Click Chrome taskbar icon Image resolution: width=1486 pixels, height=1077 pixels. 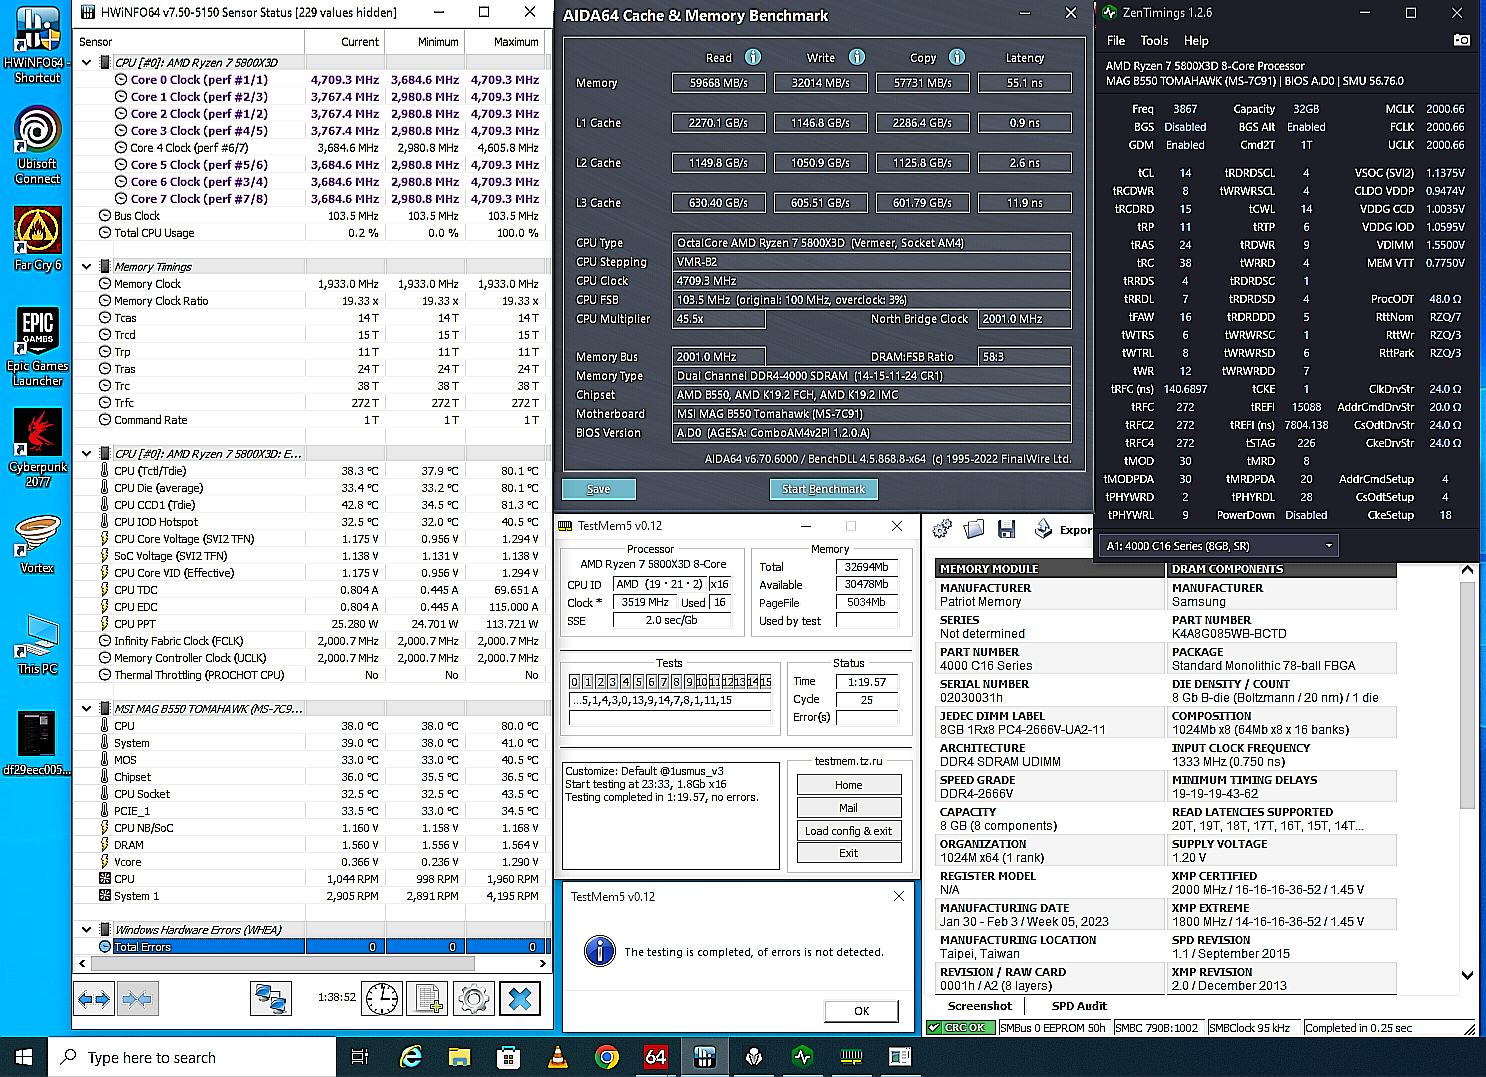click(x=606, y=1057)
